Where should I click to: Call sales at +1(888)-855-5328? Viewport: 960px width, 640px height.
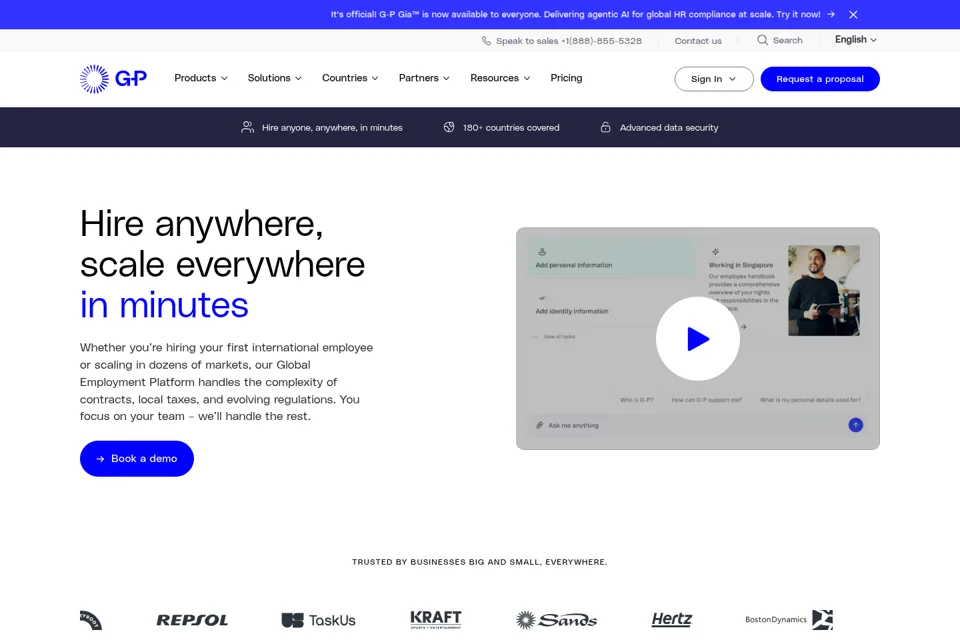603,41
